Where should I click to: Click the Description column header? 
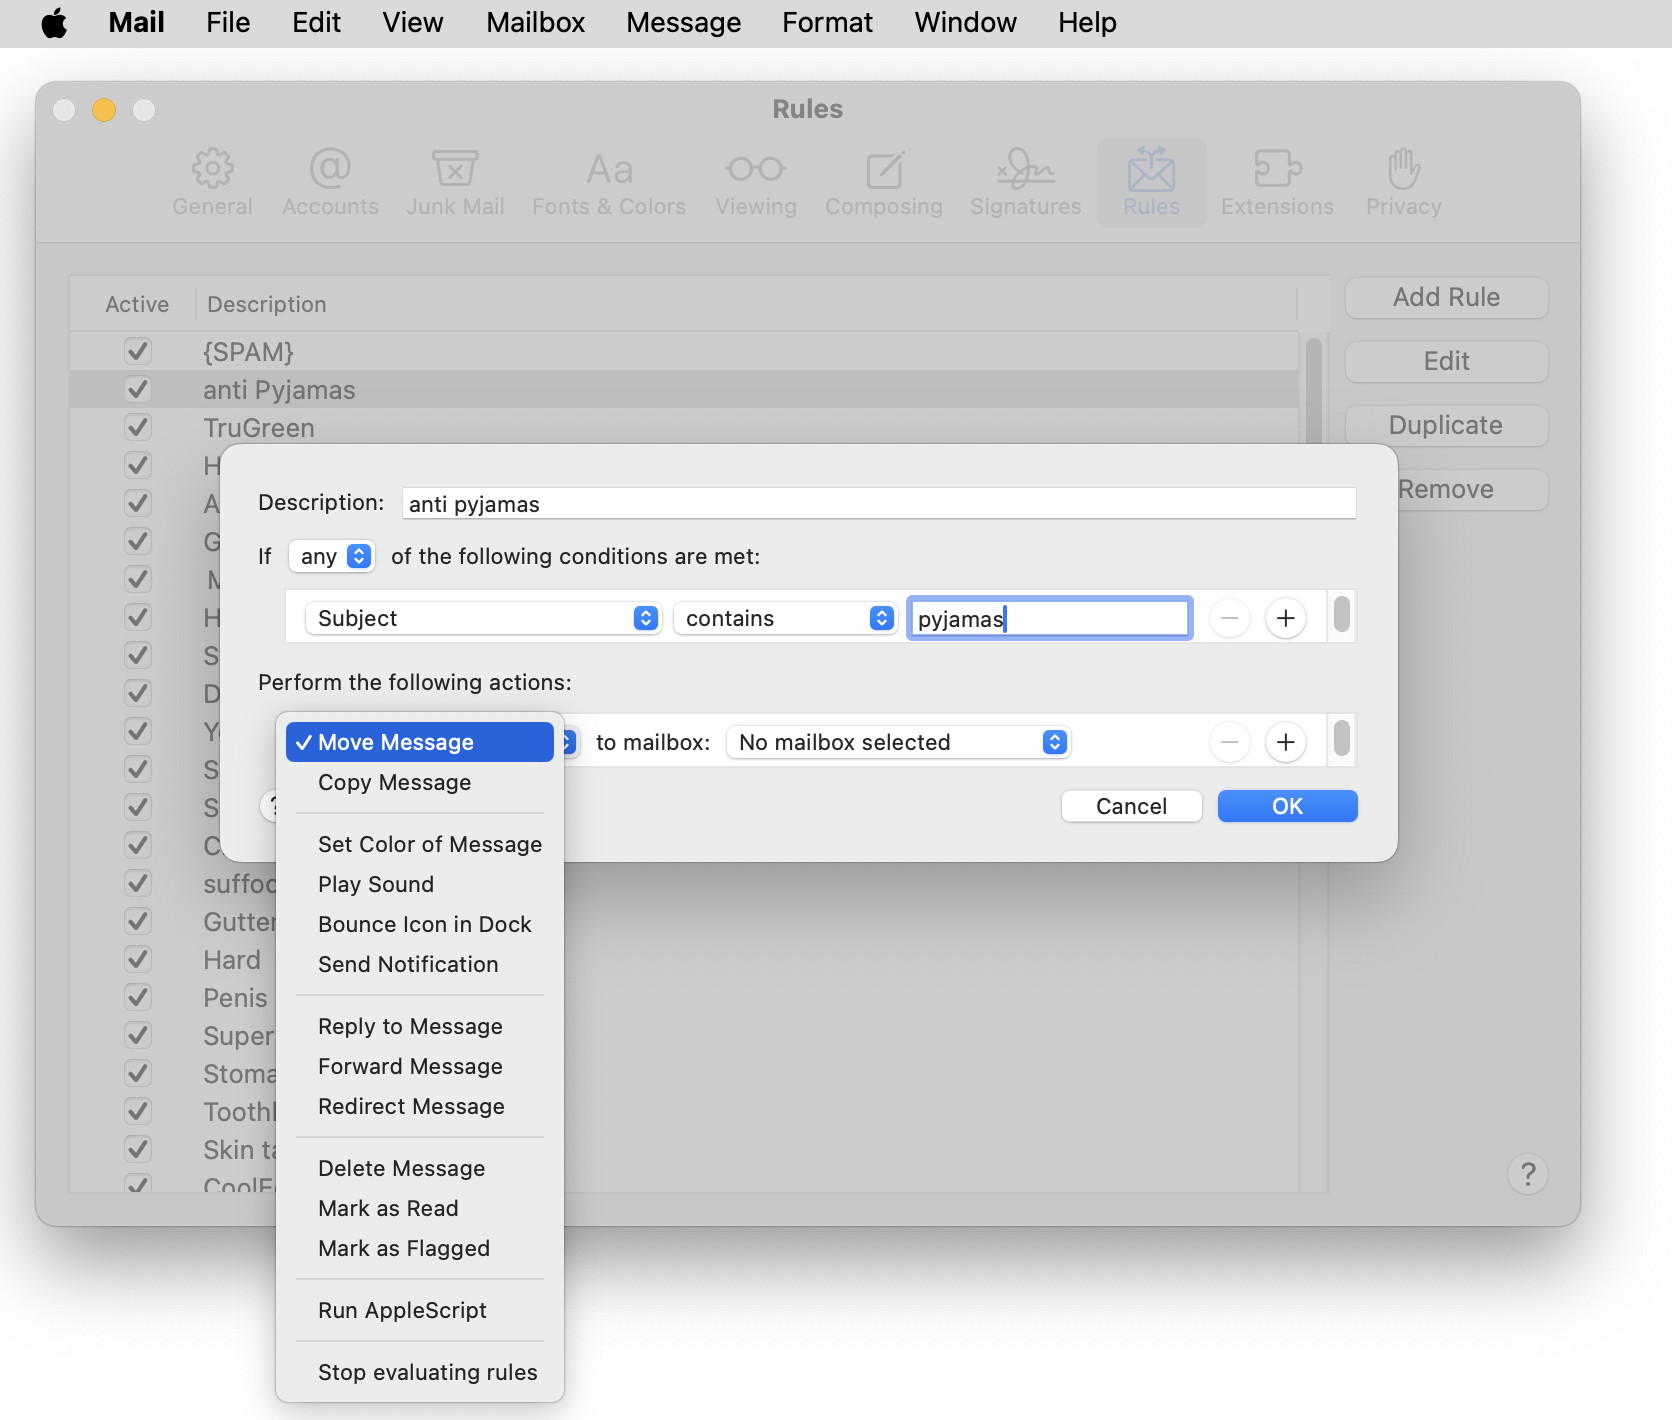[x=267, y=304]
